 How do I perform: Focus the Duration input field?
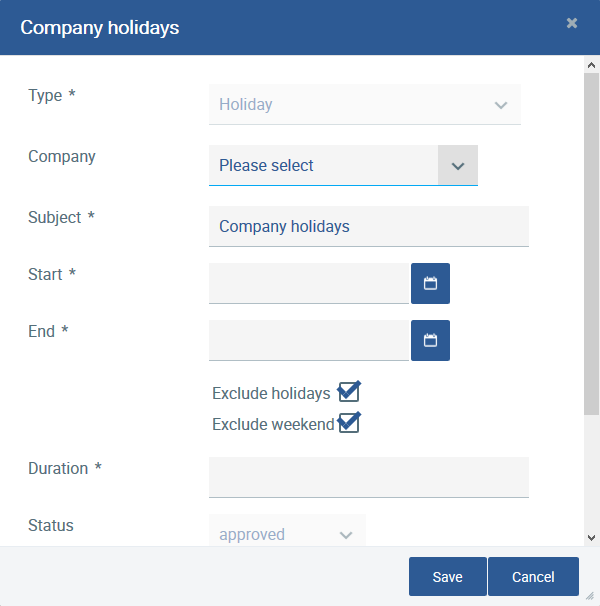(368, 477)
